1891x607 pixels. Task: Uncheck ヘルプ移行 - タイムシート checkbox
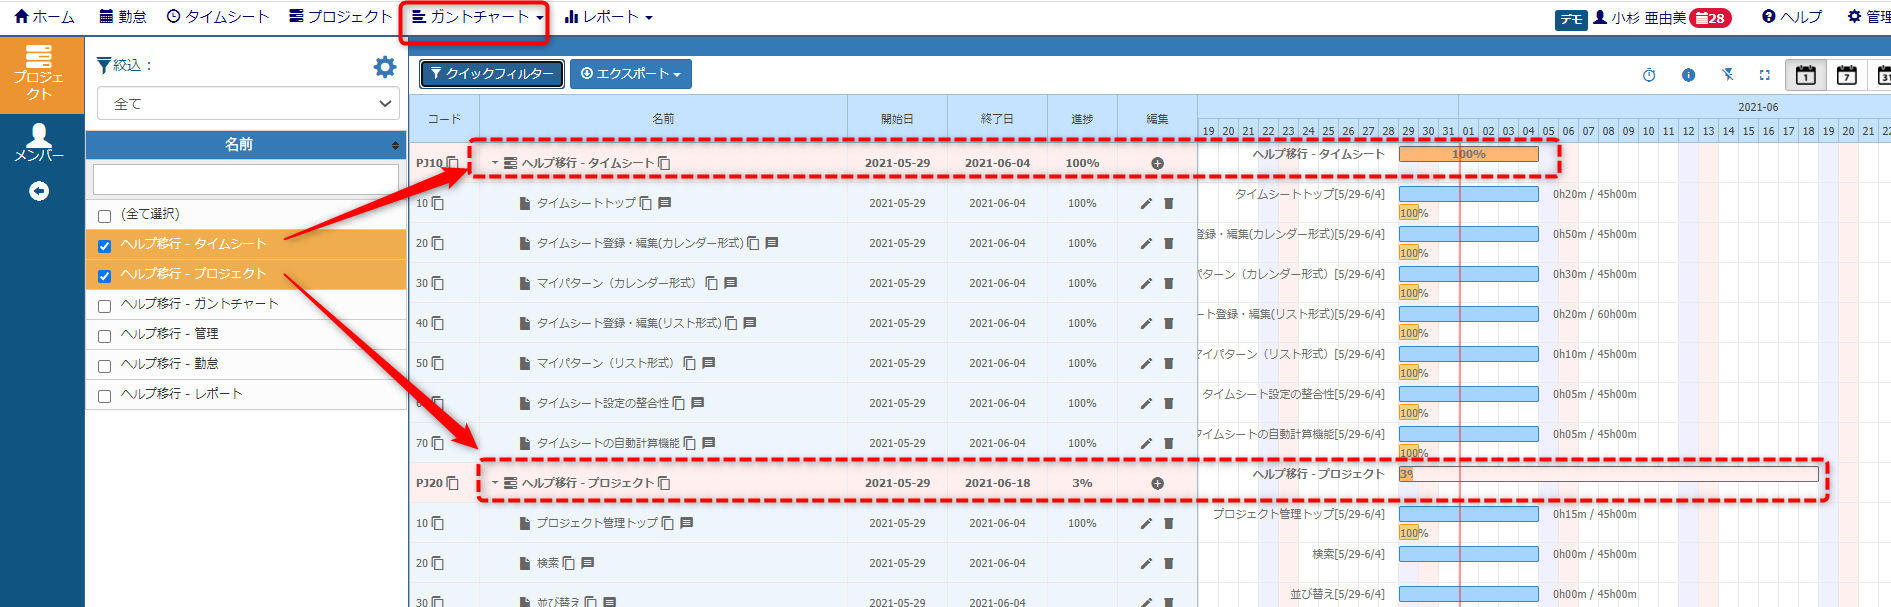click(x=104, y=246)
